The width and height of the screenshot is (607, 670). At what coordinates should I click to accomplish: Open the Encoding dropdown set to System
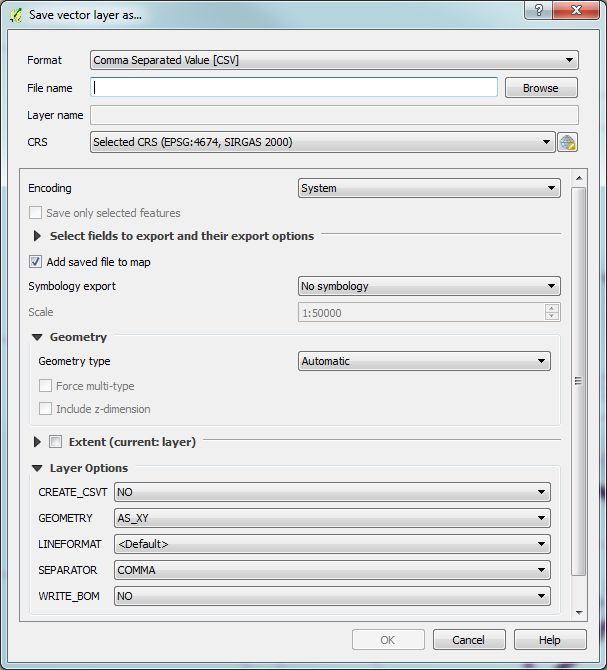[429, 188]
